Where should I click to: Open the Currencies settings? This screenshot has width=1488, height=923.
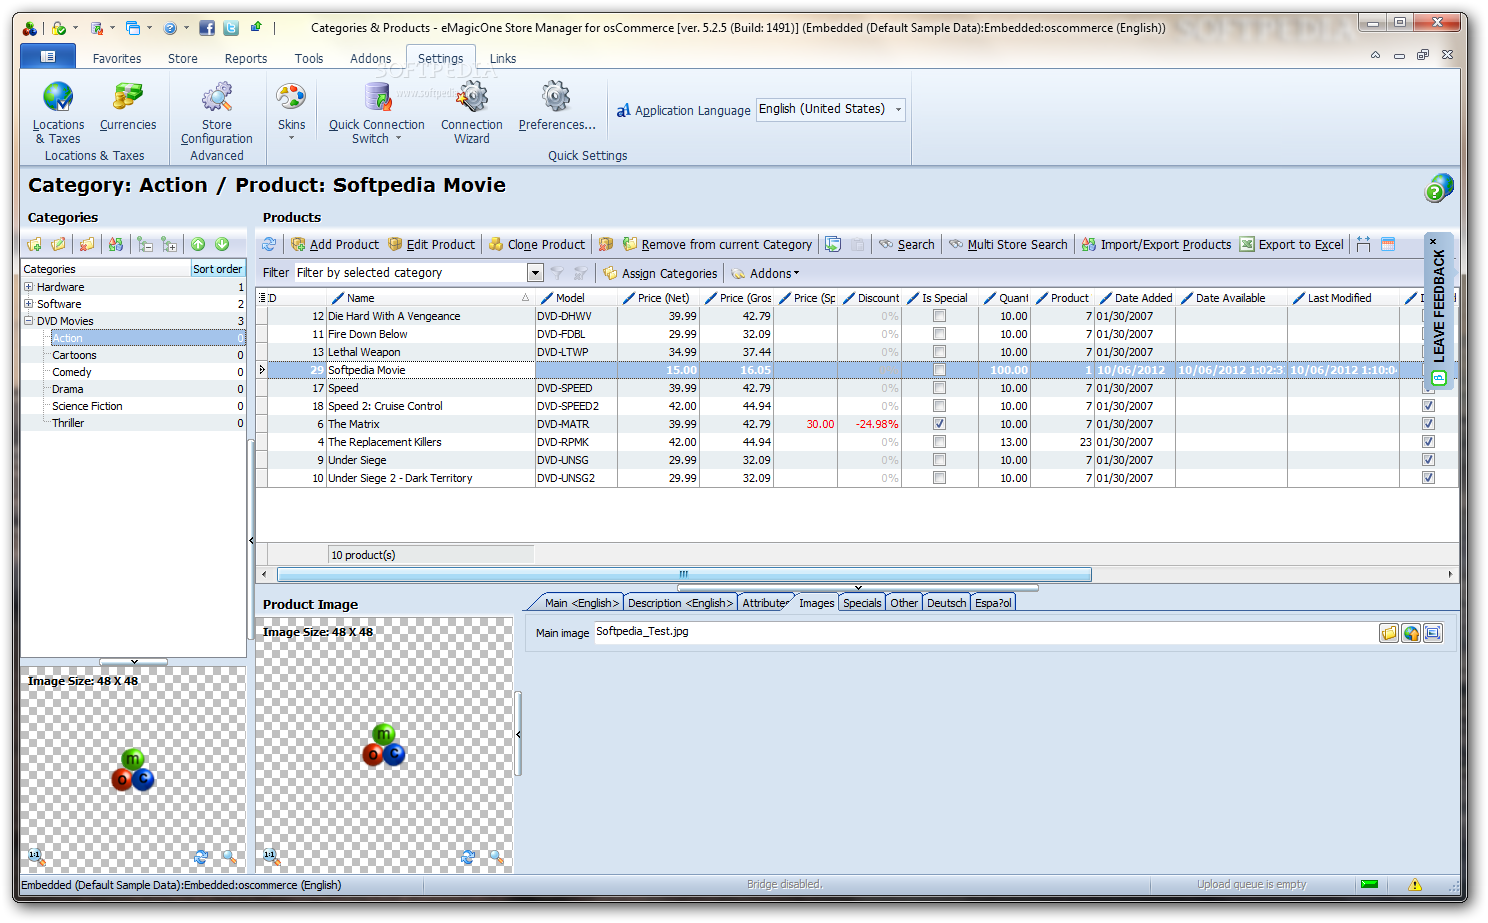[128, 106]
